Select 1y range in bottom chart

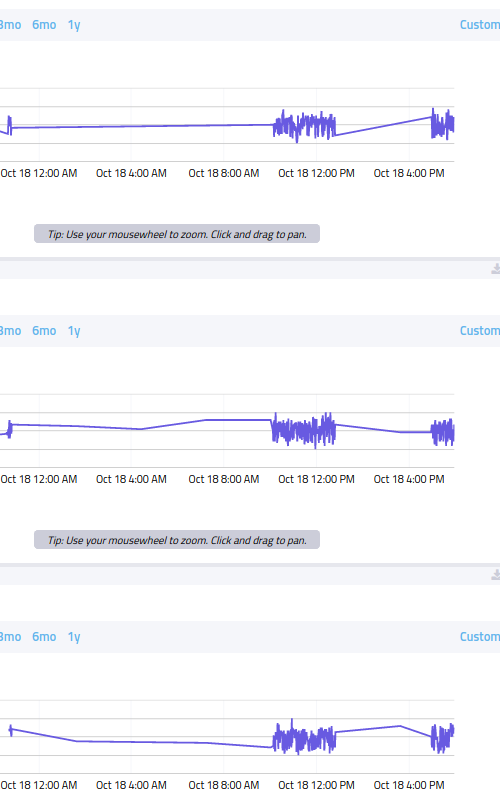click(74, 637)
